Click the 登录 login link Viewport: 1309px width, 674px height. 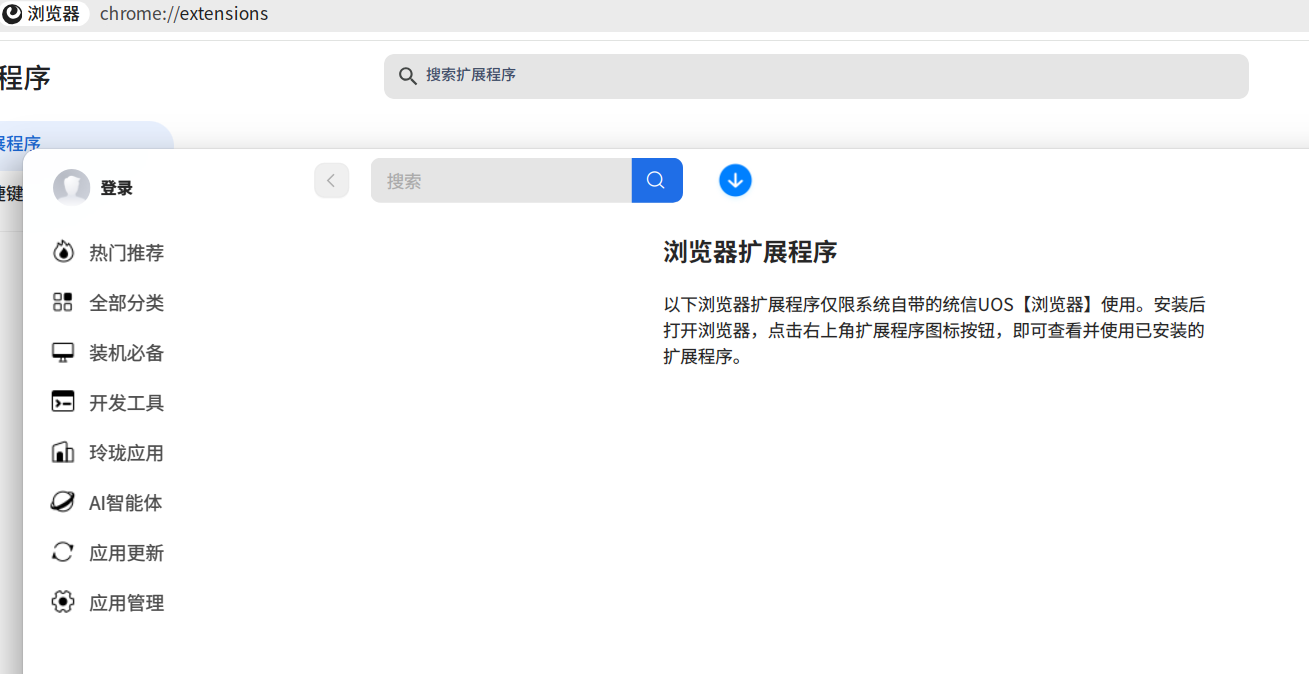pyautogui.click(x=117, y=188)
